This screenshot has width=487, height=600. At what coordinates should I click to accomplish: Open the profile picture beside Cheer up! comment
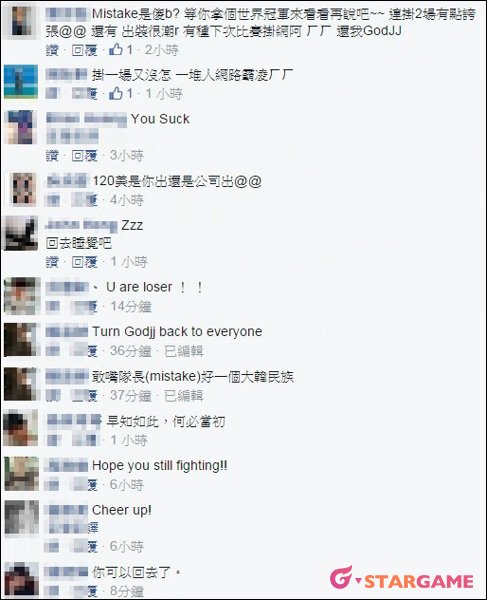click(x=21, y=518)
